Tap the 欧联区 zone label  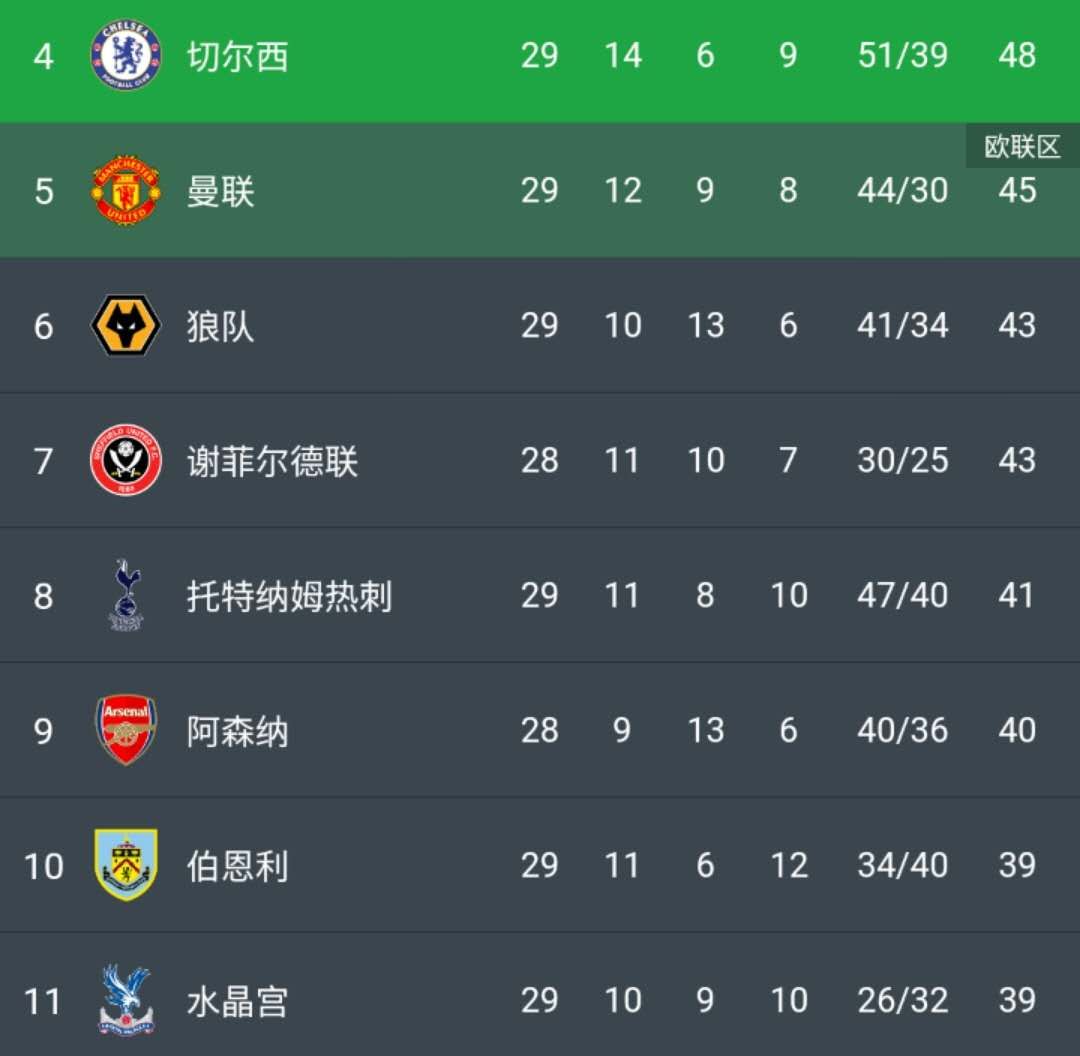click(1022, 146)
